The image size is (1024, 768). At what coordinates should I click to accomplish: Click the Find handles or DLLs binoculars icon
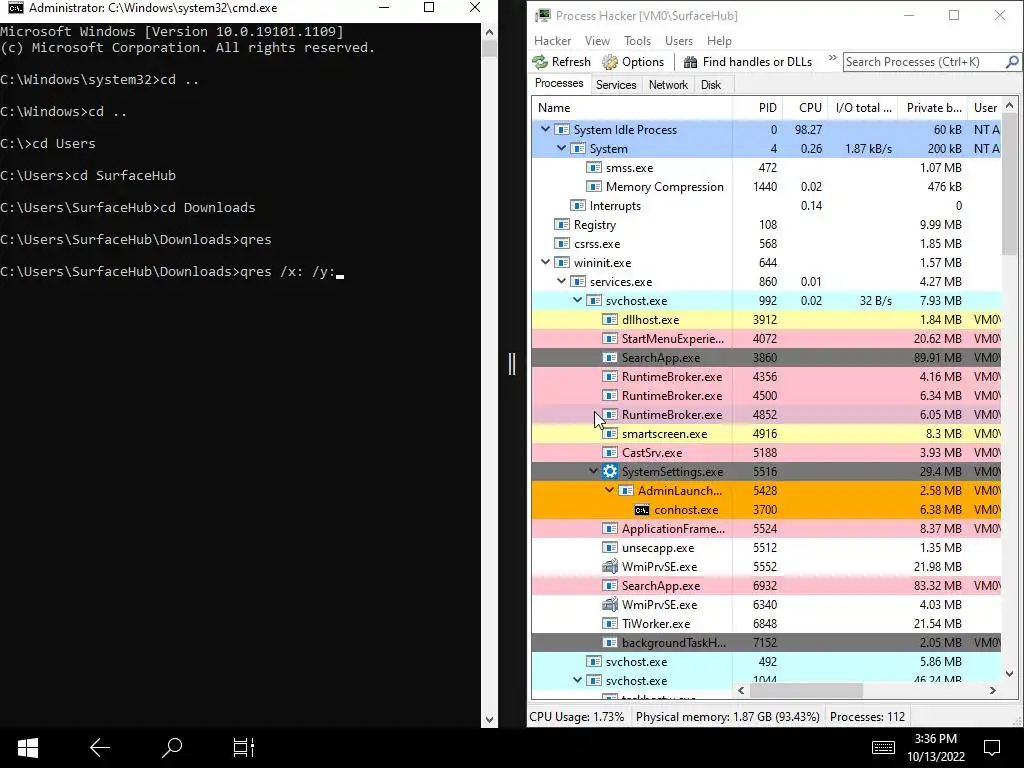click(x=690, y=62)
